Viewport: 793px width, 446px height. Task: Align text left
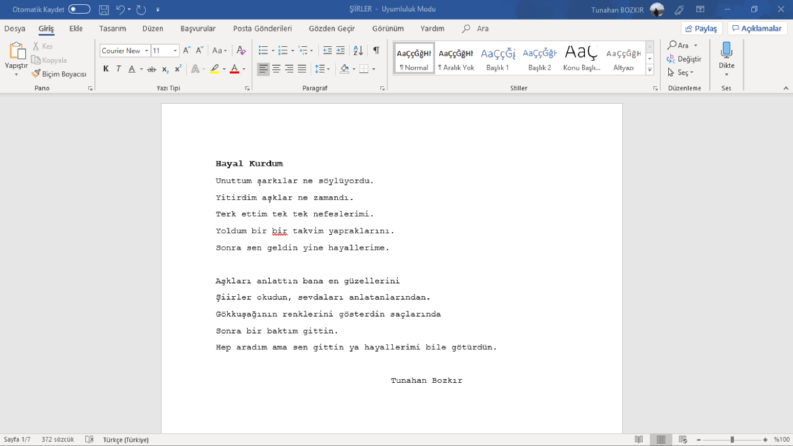coord(263,69)
